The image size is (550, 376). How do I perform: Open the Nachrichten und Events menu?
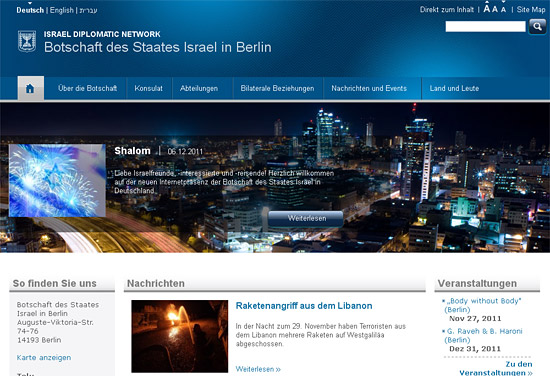[369, 88]
